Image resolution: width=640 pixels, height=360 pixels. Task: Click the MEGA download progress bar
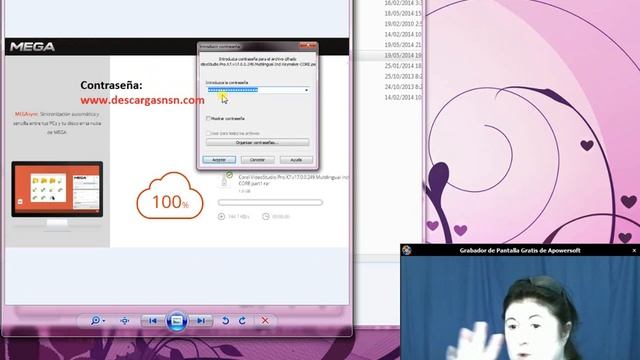click(x=270, y=202)
